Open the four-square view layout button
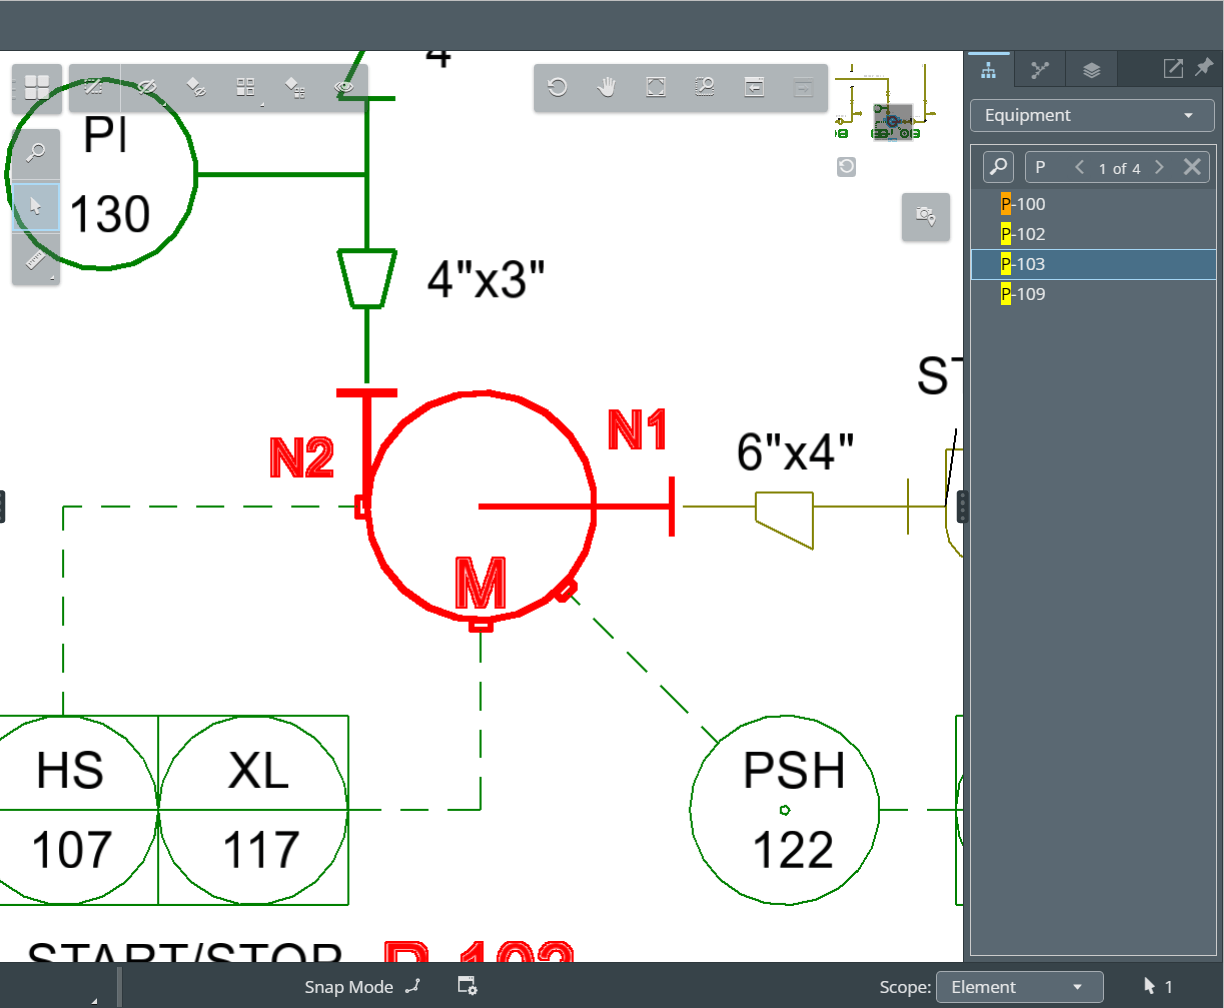 coord(37,88)
